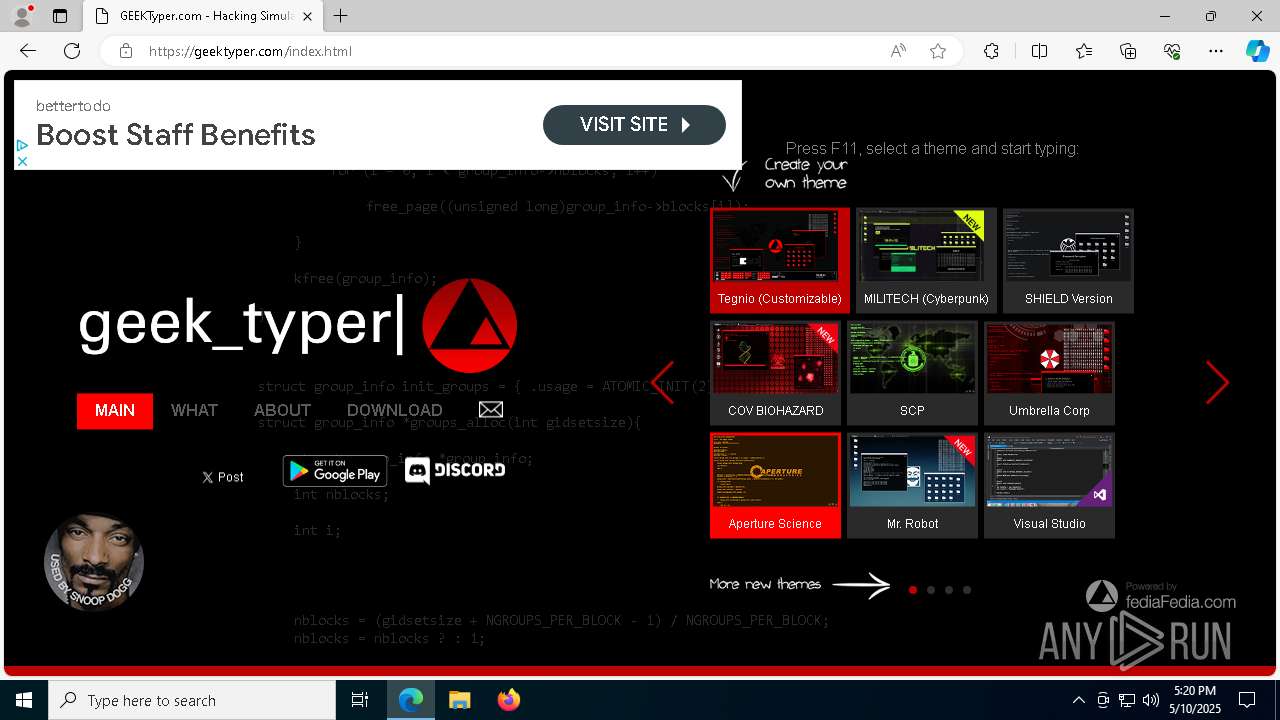Viewport: 1280px width, 720px height.
Task: Select the Tegnio (Customizable) theme
Action: [x=780, y=261]
